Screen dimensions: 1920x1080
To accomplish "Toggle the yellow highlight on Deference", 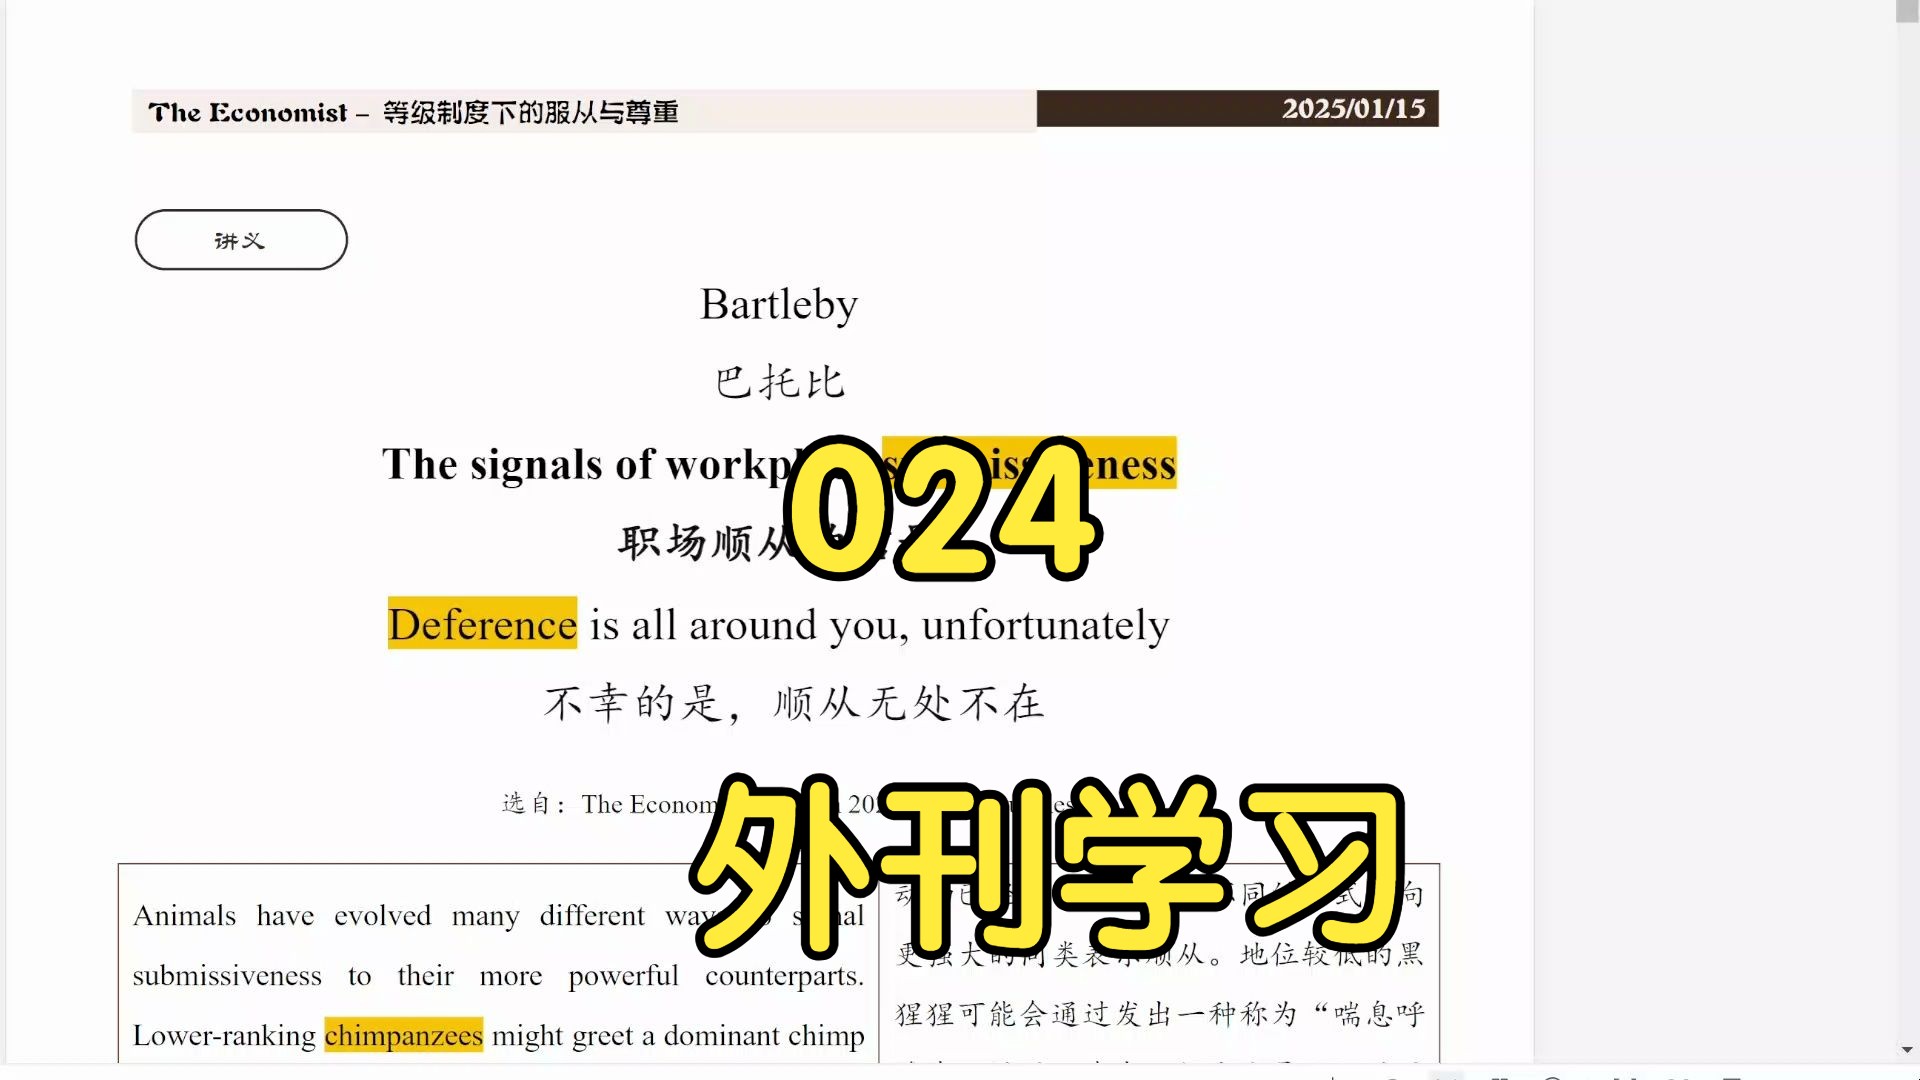I will tap(481, 624).
